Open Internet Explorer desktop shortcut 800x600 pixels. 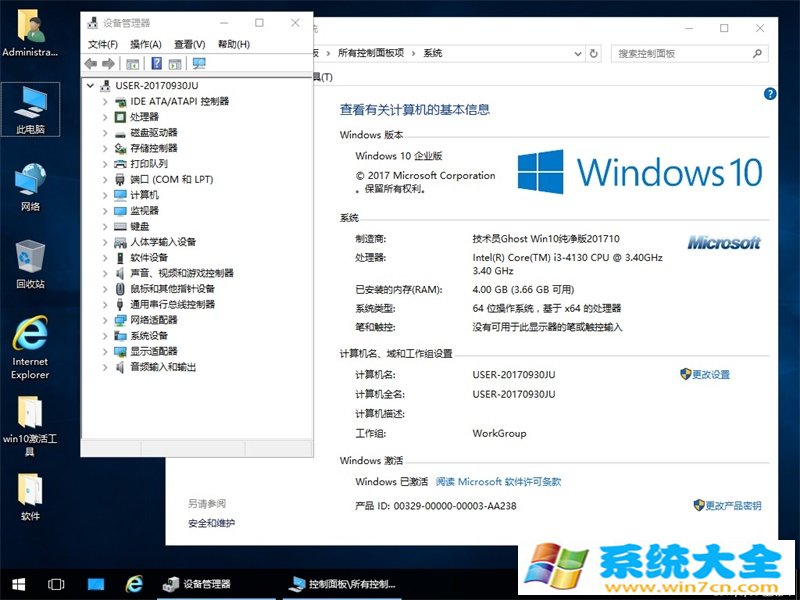pos(31,347)
